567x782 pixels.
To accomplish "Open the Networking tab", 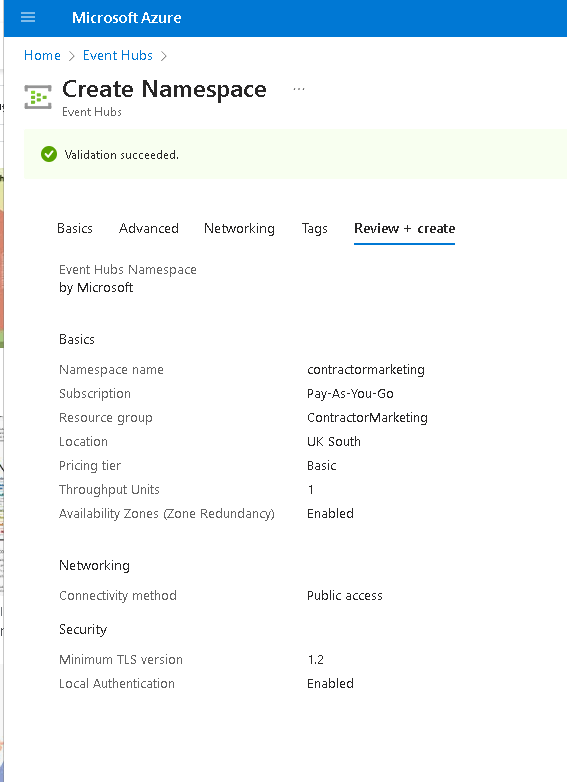I will coord(239,228).
